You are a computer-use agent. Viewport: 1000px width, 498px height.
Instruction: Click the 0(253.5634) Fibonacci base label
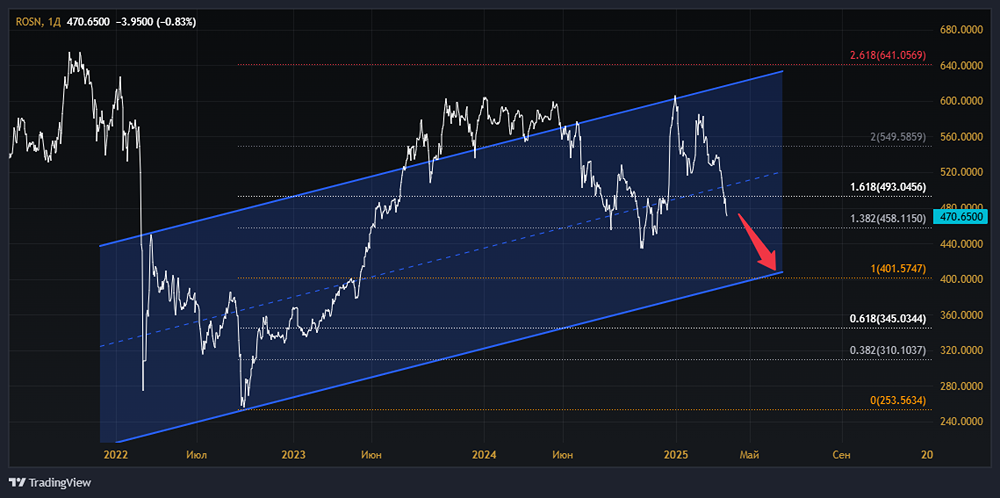click(897, 400)
